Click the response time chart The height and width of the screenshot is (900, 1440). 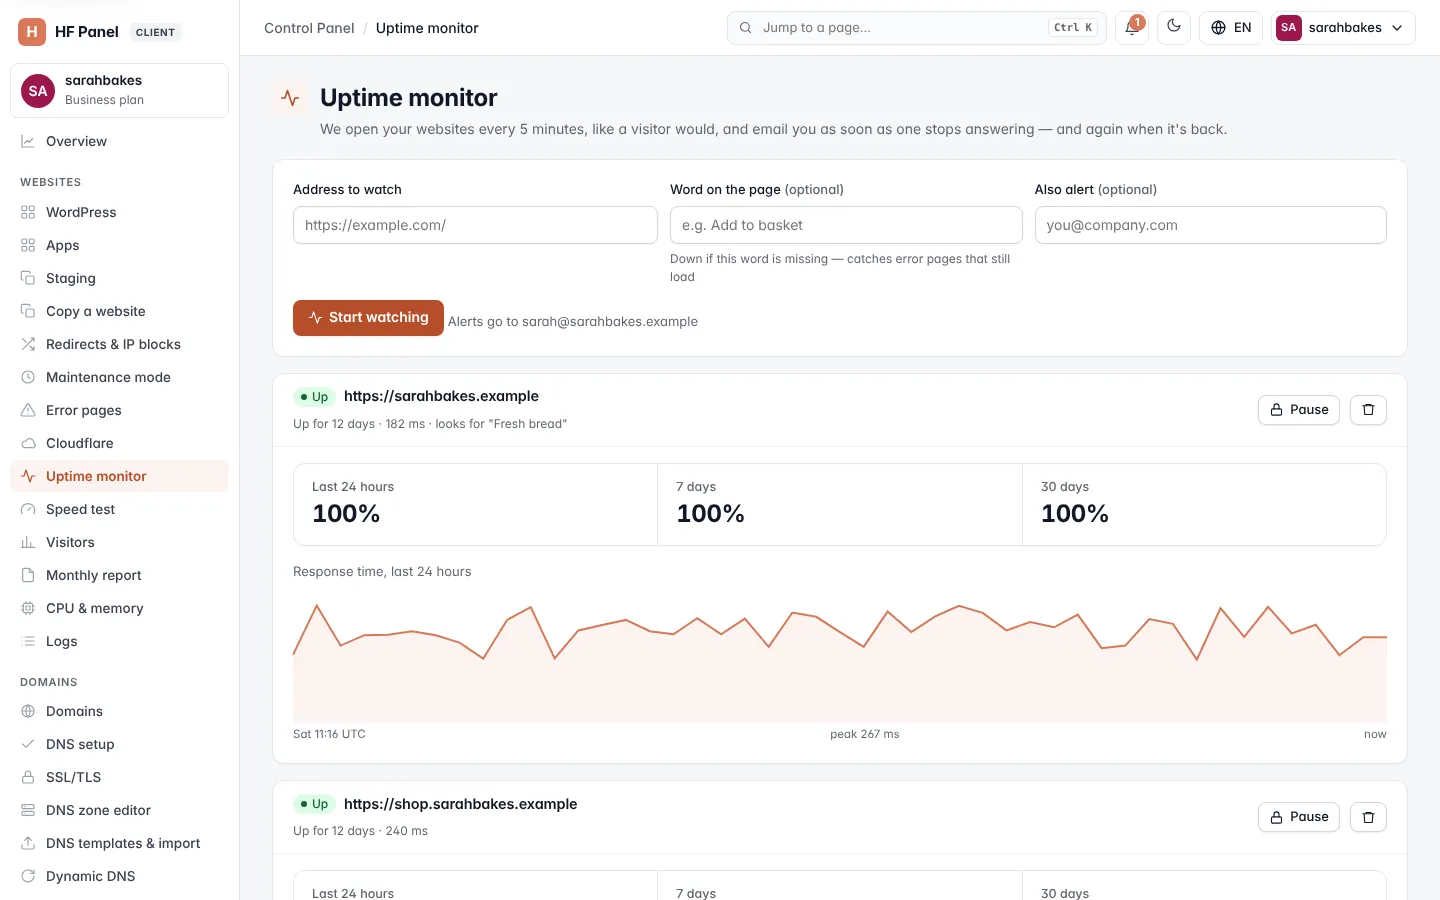840,660
